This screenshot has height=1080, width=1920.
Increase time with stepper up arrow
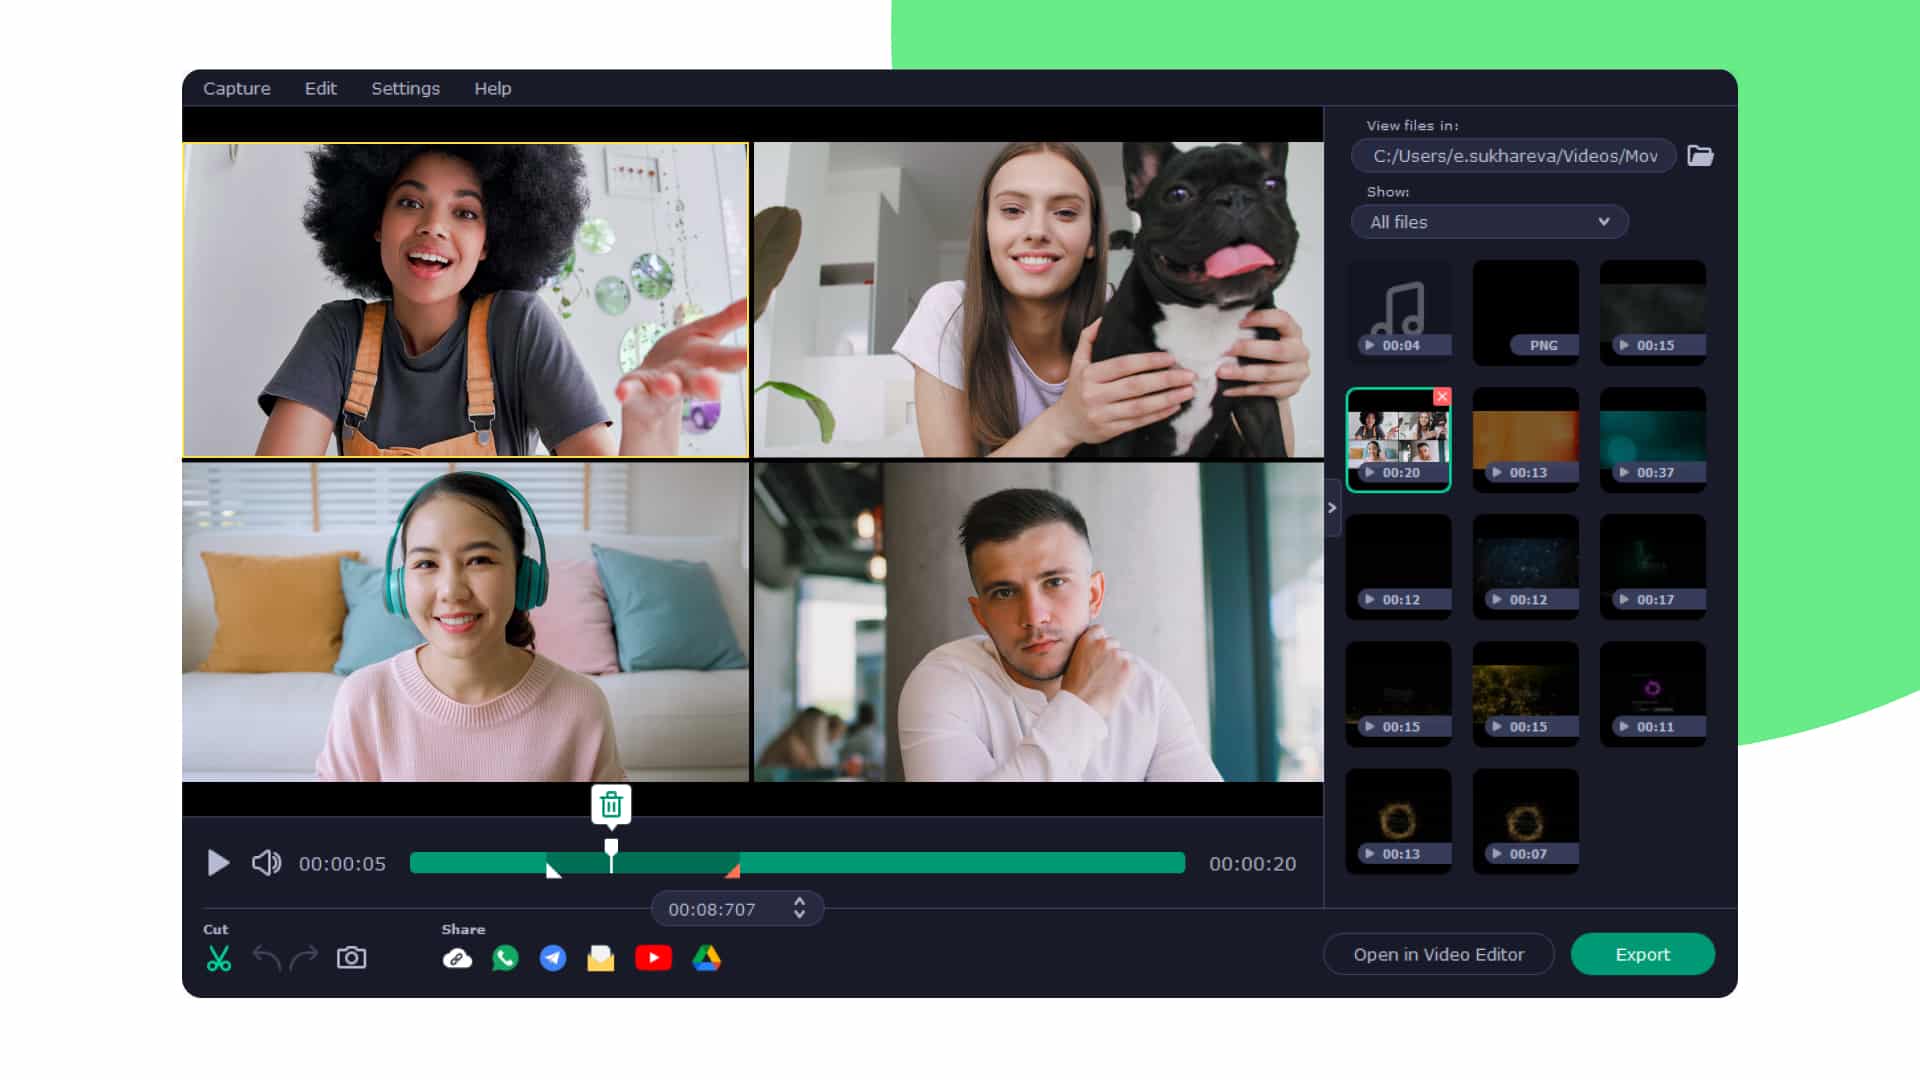(799, 902)
